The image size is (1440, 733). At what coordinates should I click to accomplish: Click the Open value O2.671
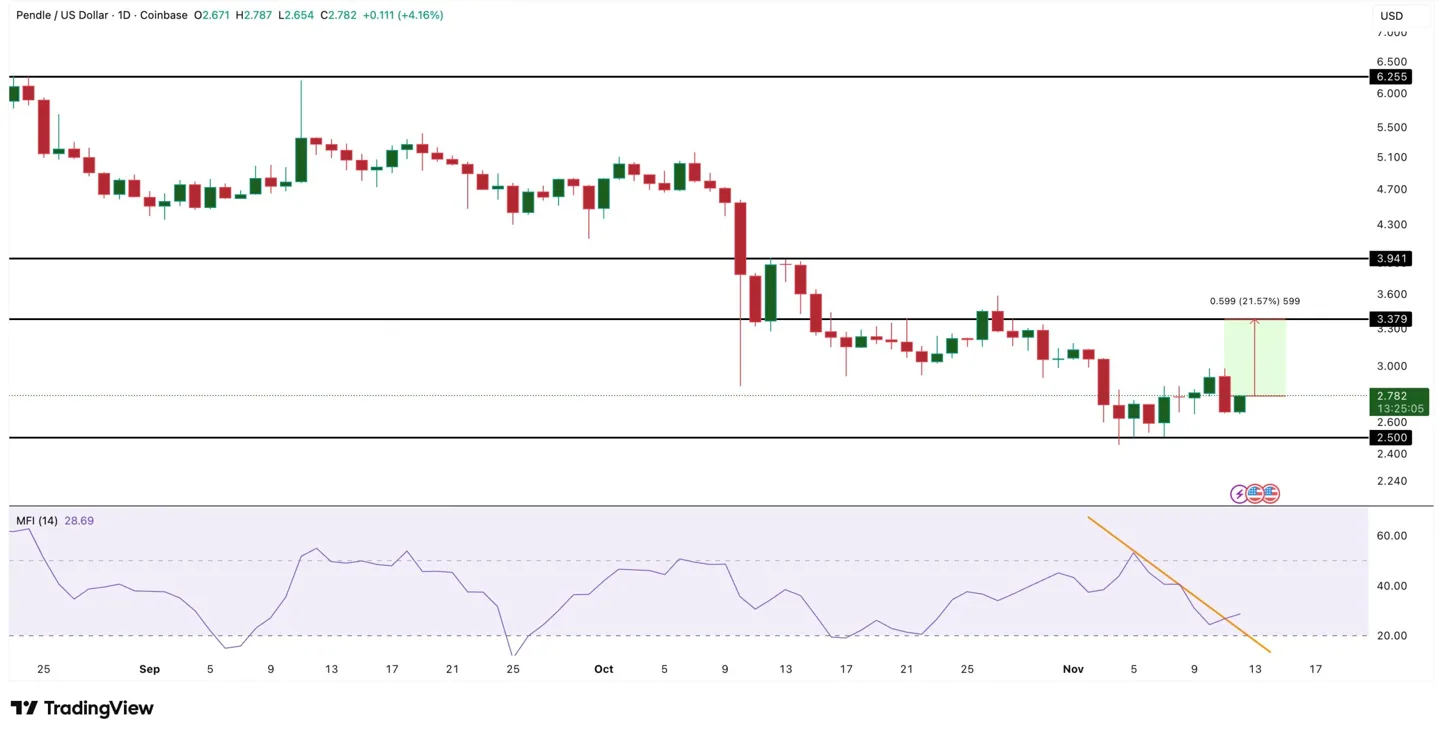click(x=212, y=15)
